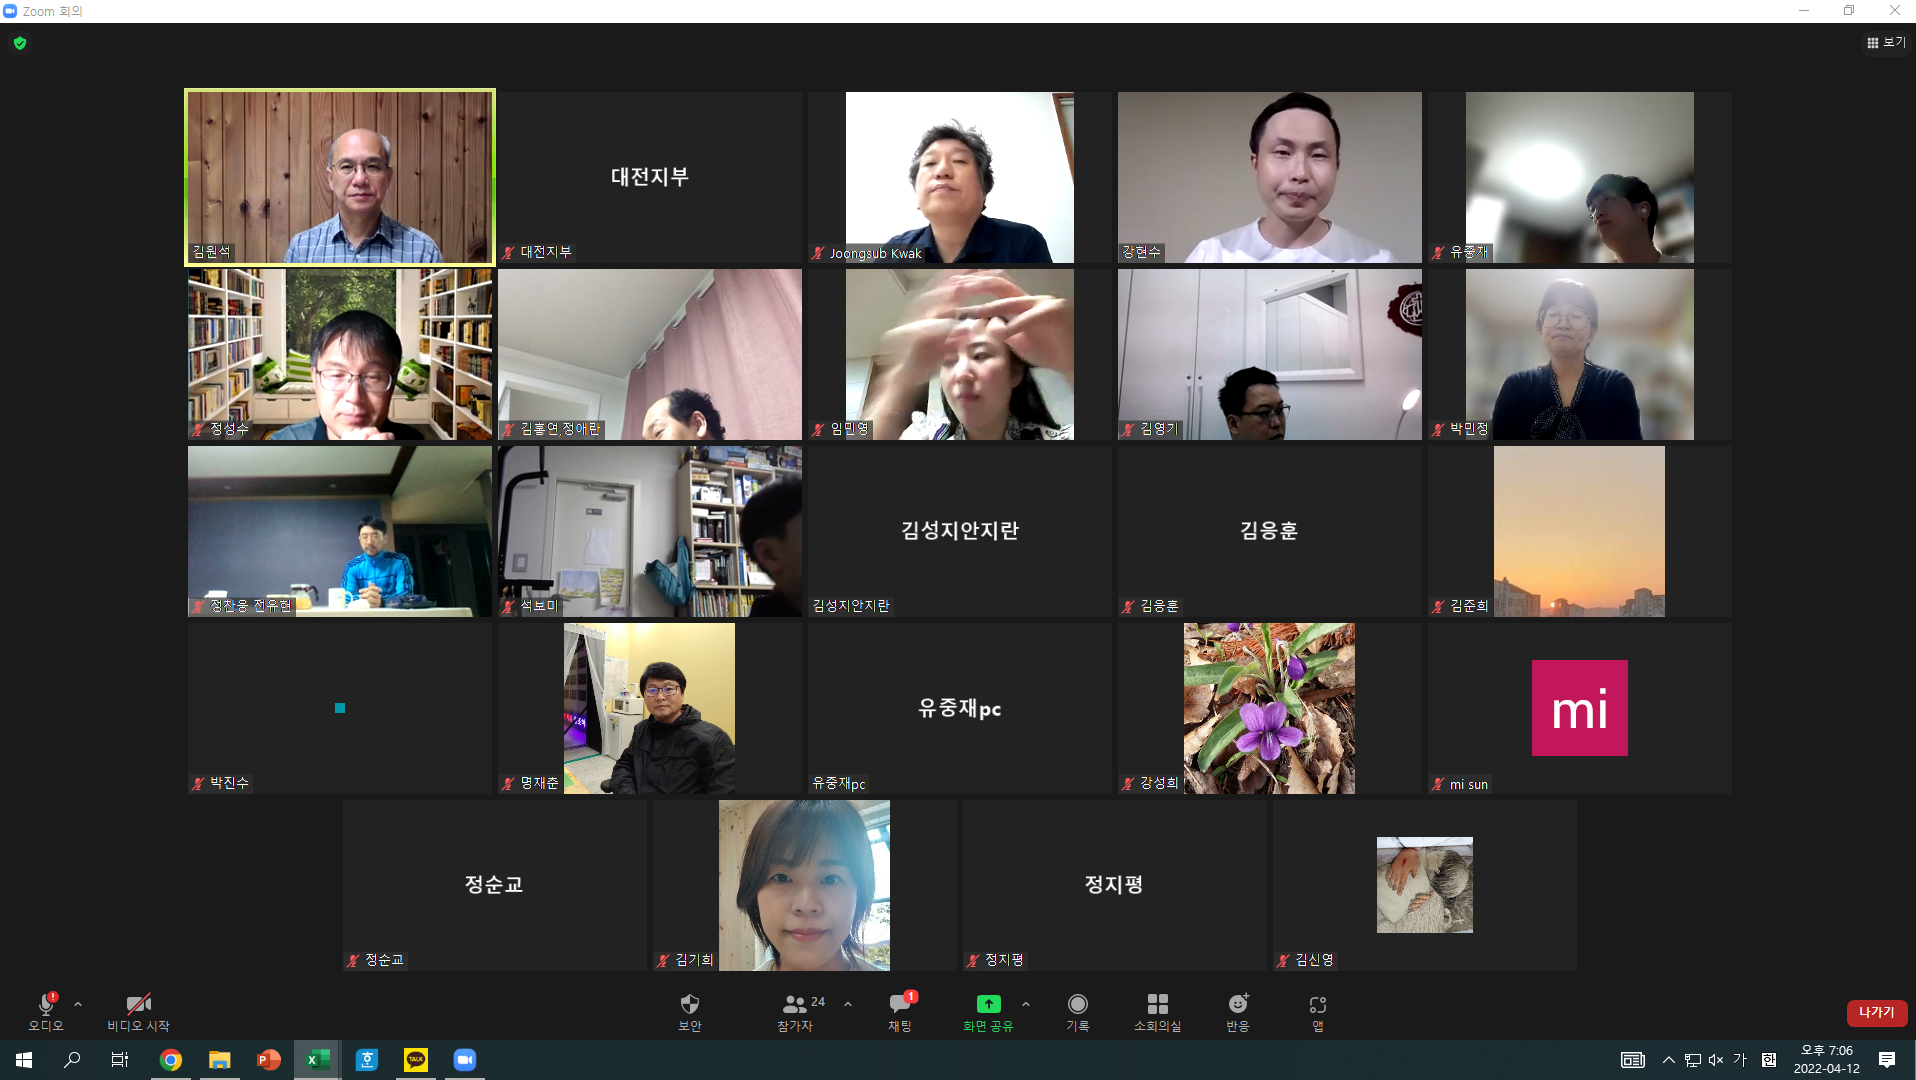Select the 대전지부 participant tile
This screenshot has width=1916, height=1080.
pos(650,177)
